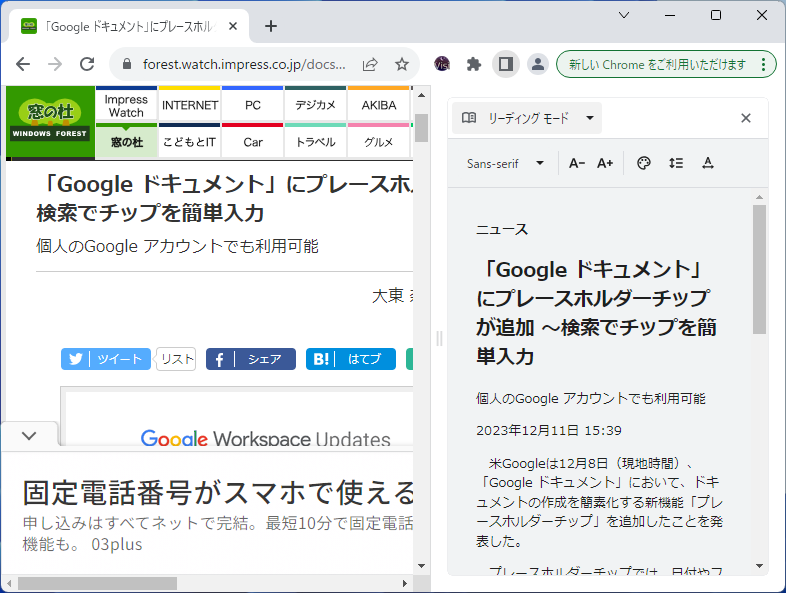Click the horizontal scroll left arrow
This screenshot has height=593, width=786.
point(8,583)
